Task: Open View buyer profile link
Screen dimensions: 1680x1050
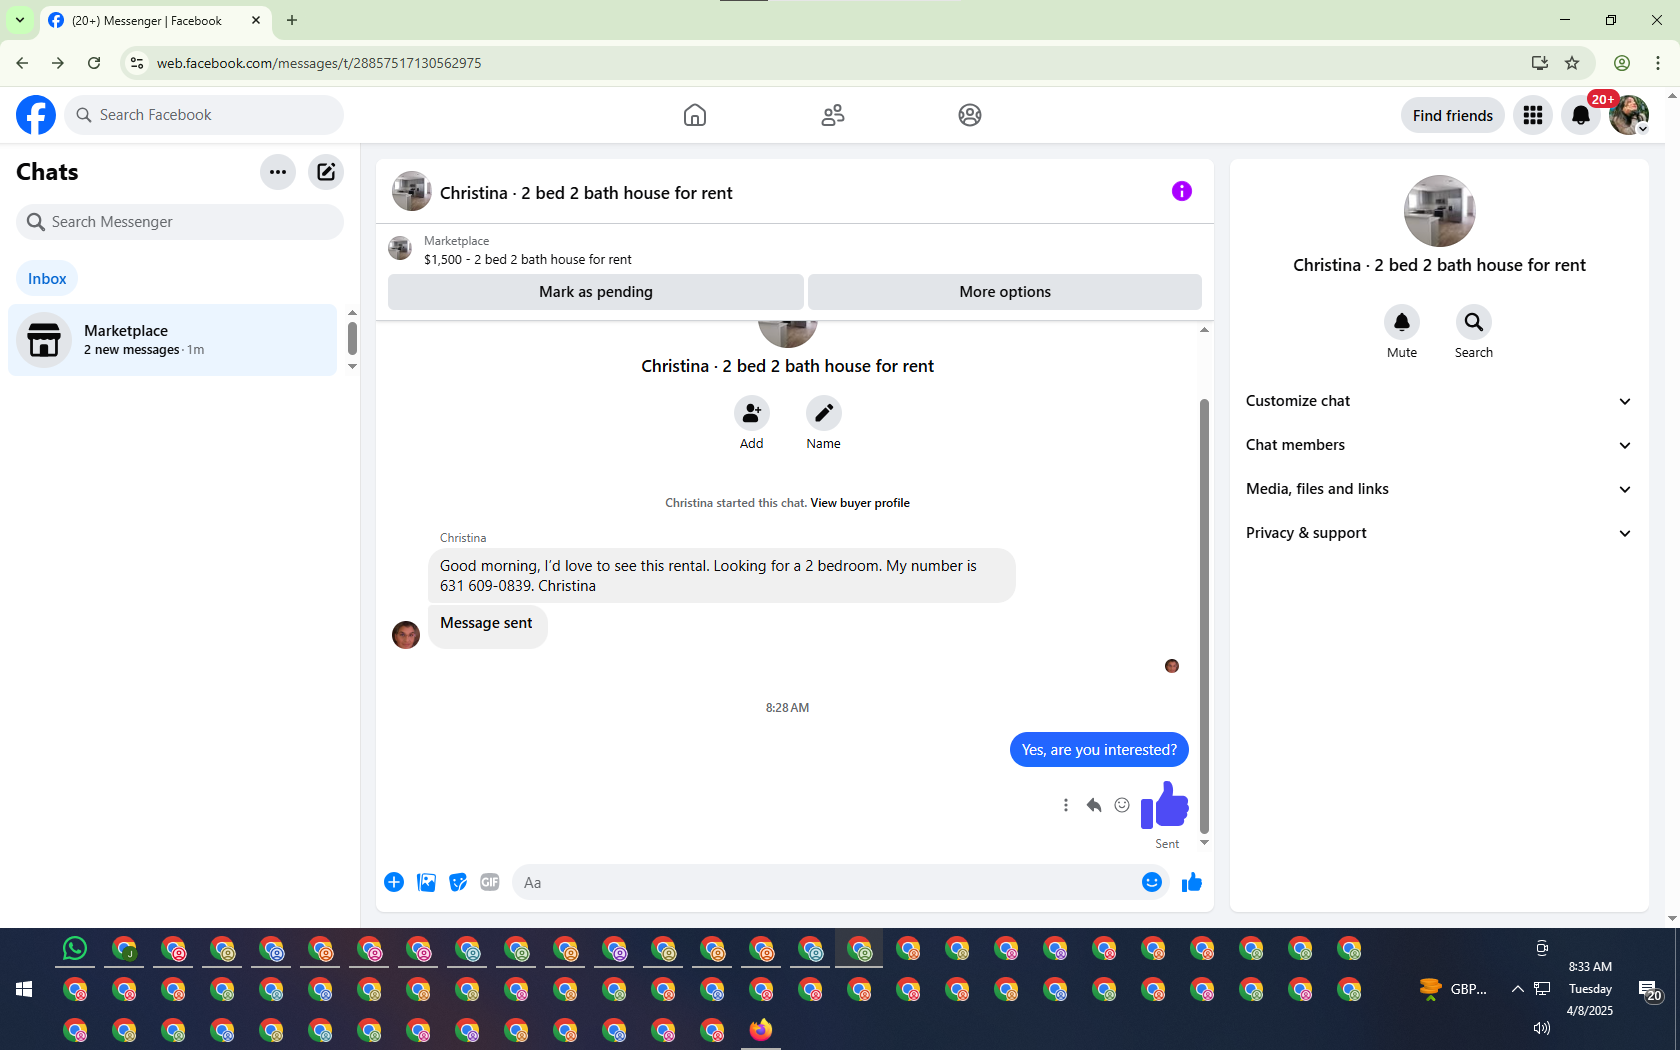Action: (860, 503)
